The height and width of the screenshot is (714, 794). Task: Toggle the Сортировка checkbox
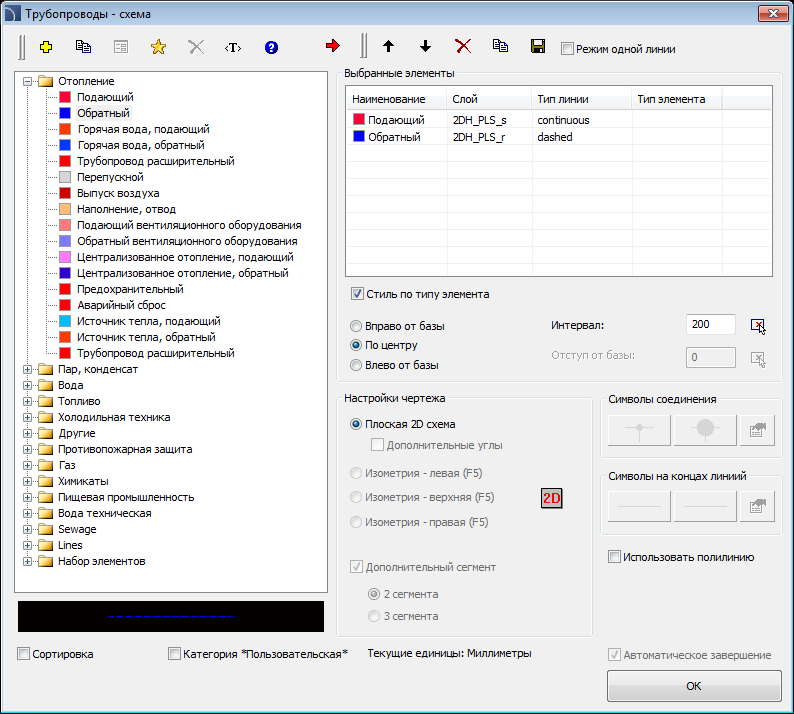point(23,654)
